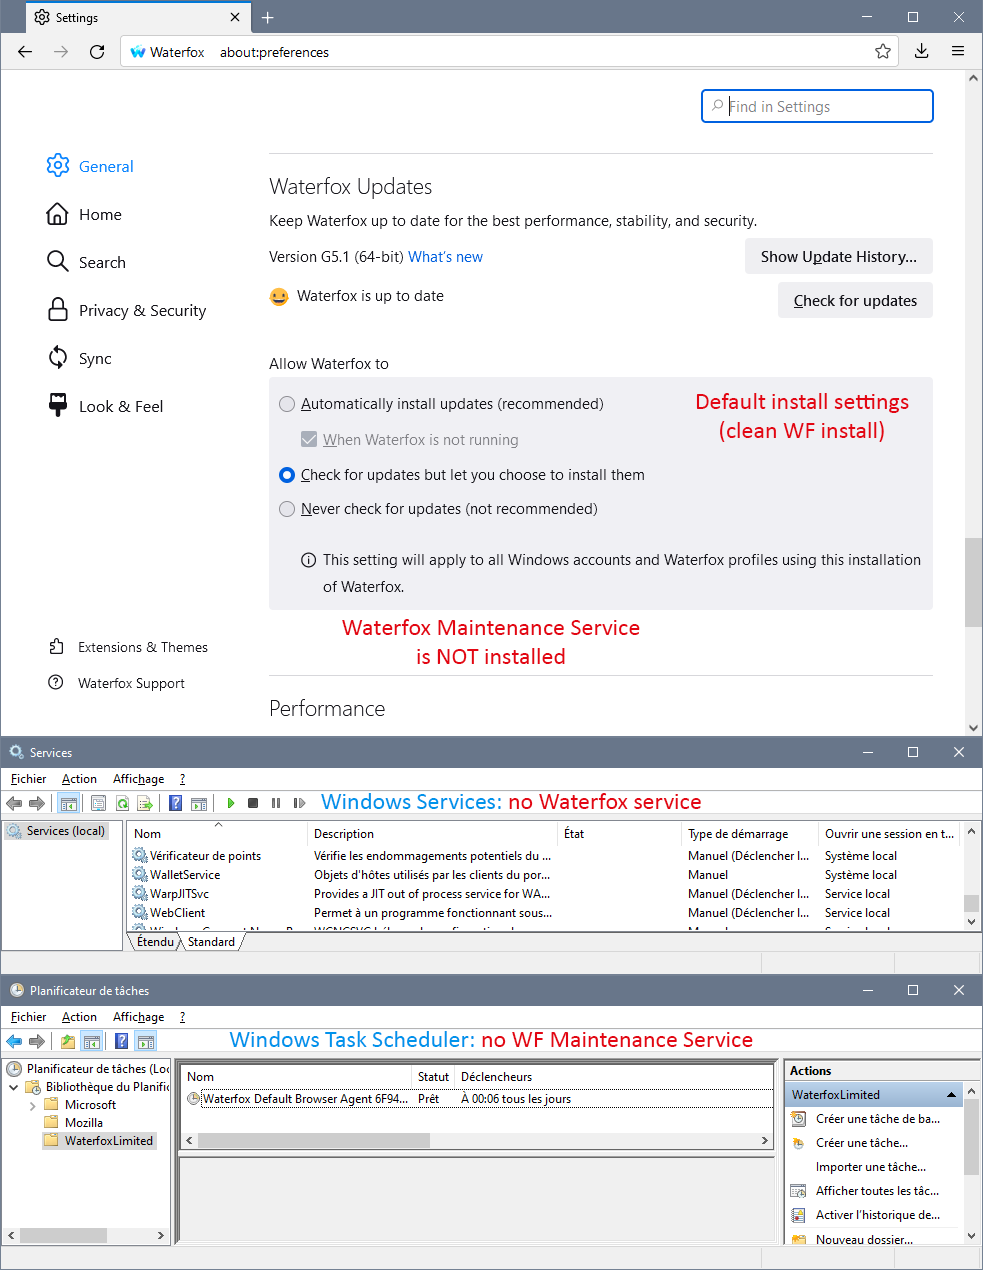The image size is (983, 1270).
Task: Bookmark this page with the star icon
Action: point(883,52)
